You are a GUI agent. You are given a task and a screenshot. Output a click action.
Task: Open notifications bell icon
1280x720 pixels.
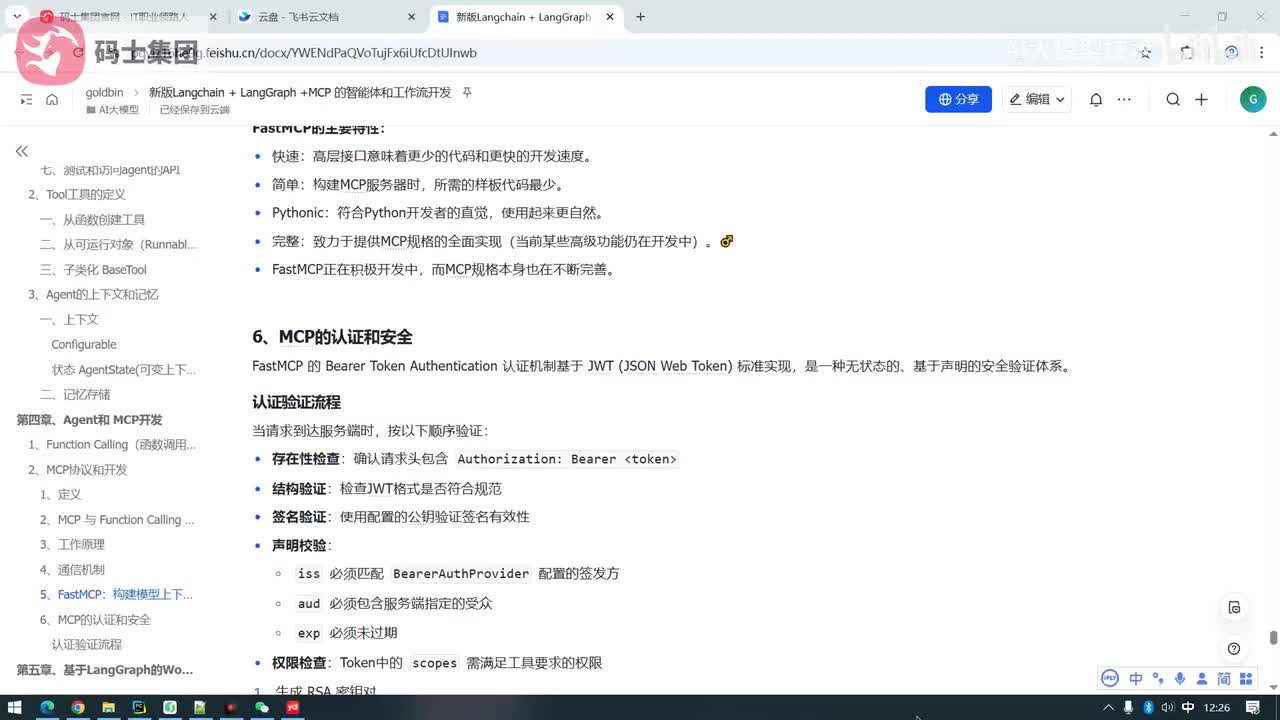pyautogui.click(x=1096, y=99)
